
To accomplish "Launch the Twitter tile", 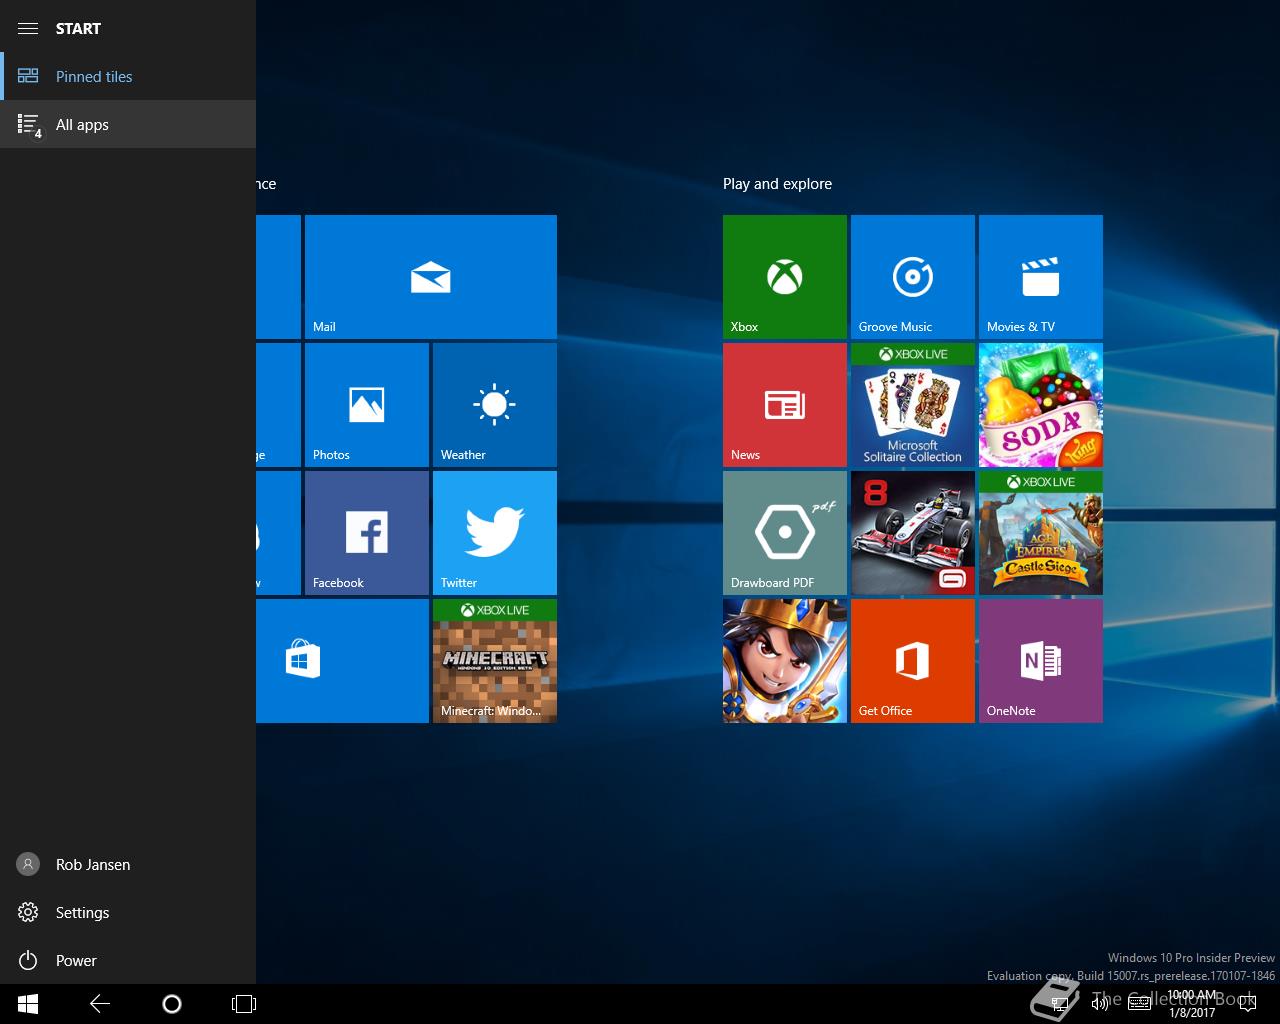I will coord(494,533).
